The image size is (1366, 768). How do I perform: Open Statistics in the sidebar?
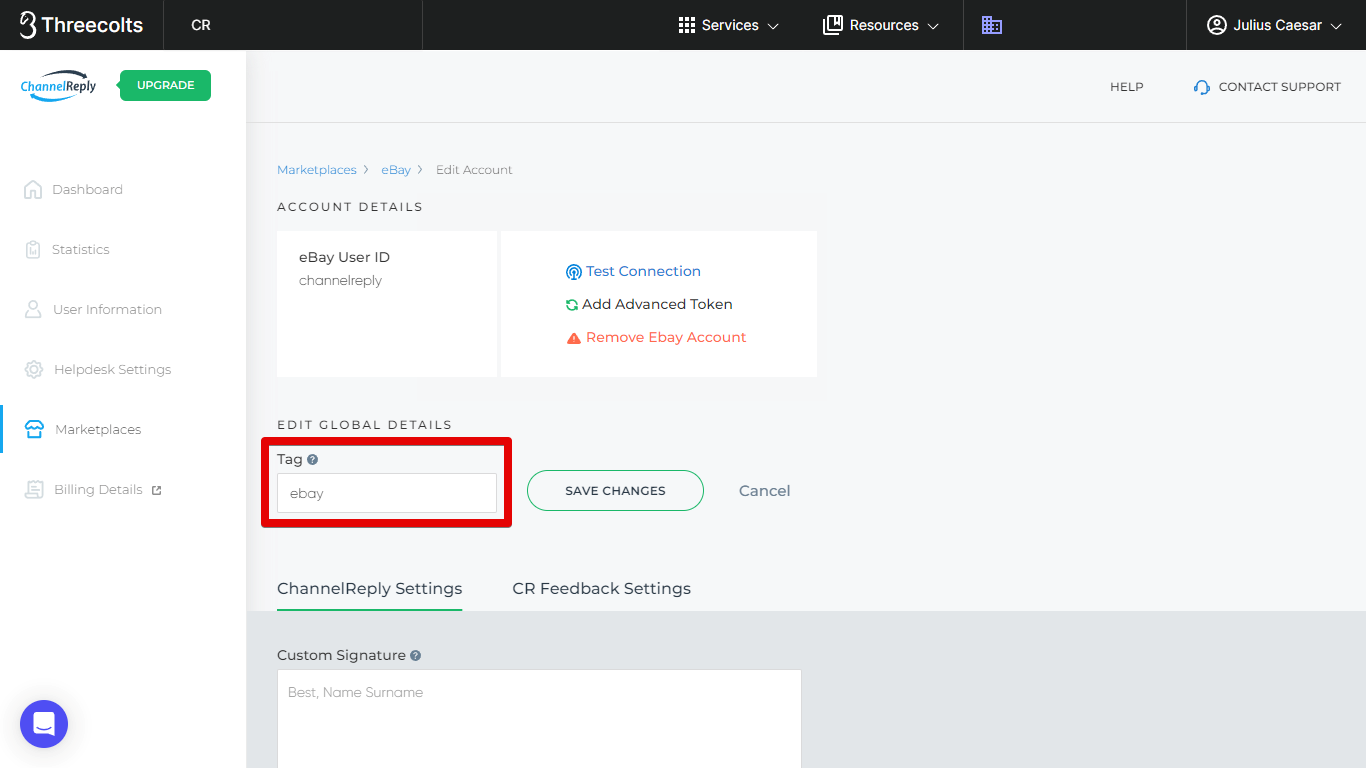67,249
